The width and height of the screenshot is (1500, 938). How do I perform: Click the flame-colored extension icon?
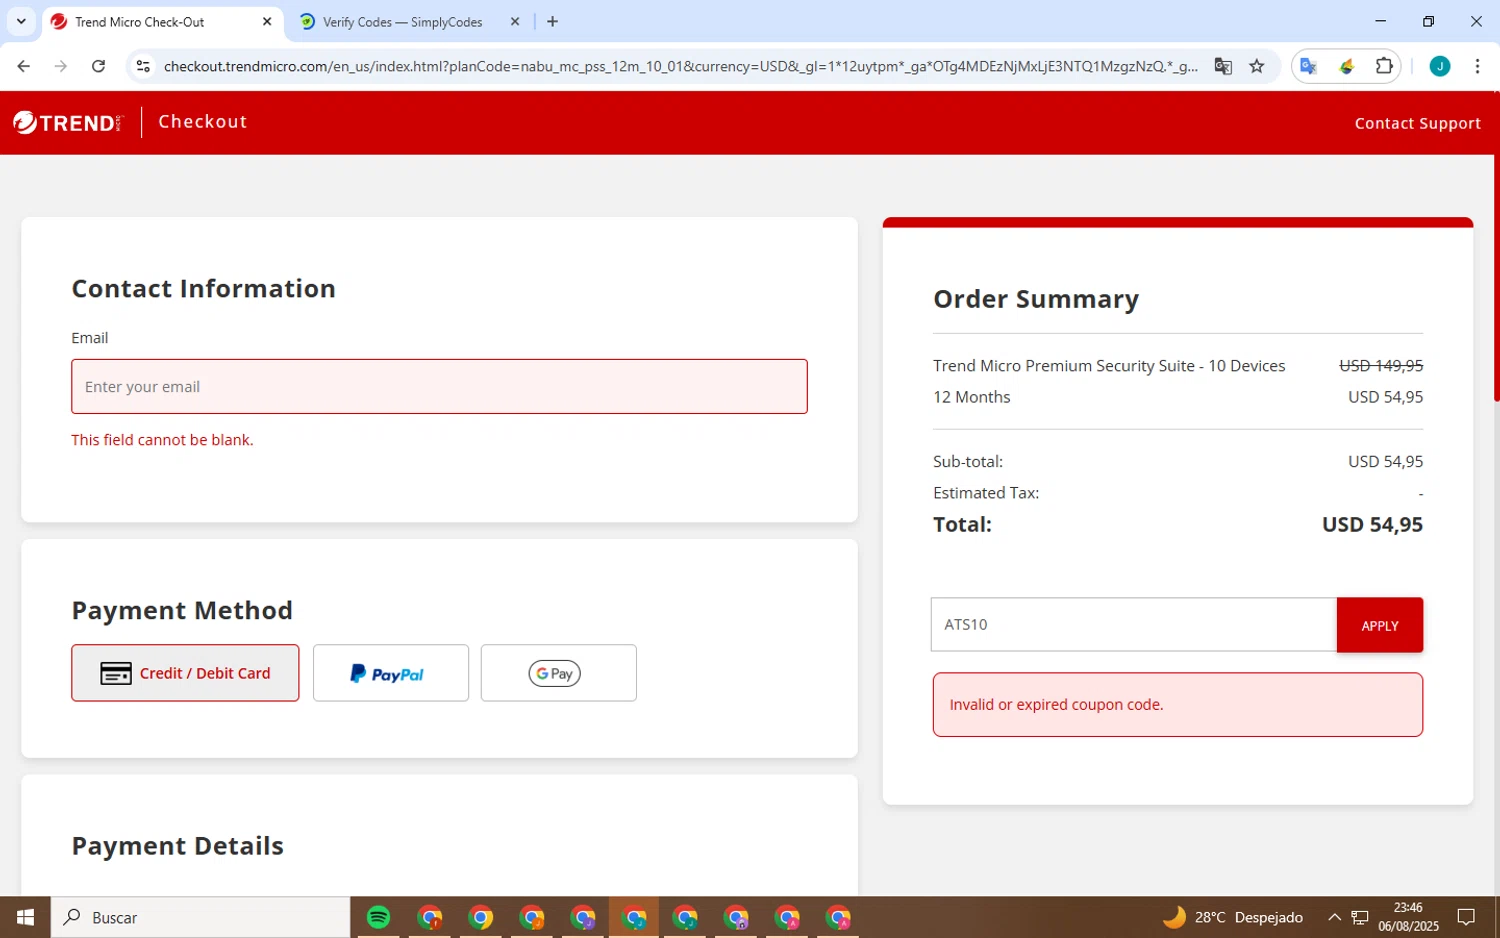[1347, 66]
